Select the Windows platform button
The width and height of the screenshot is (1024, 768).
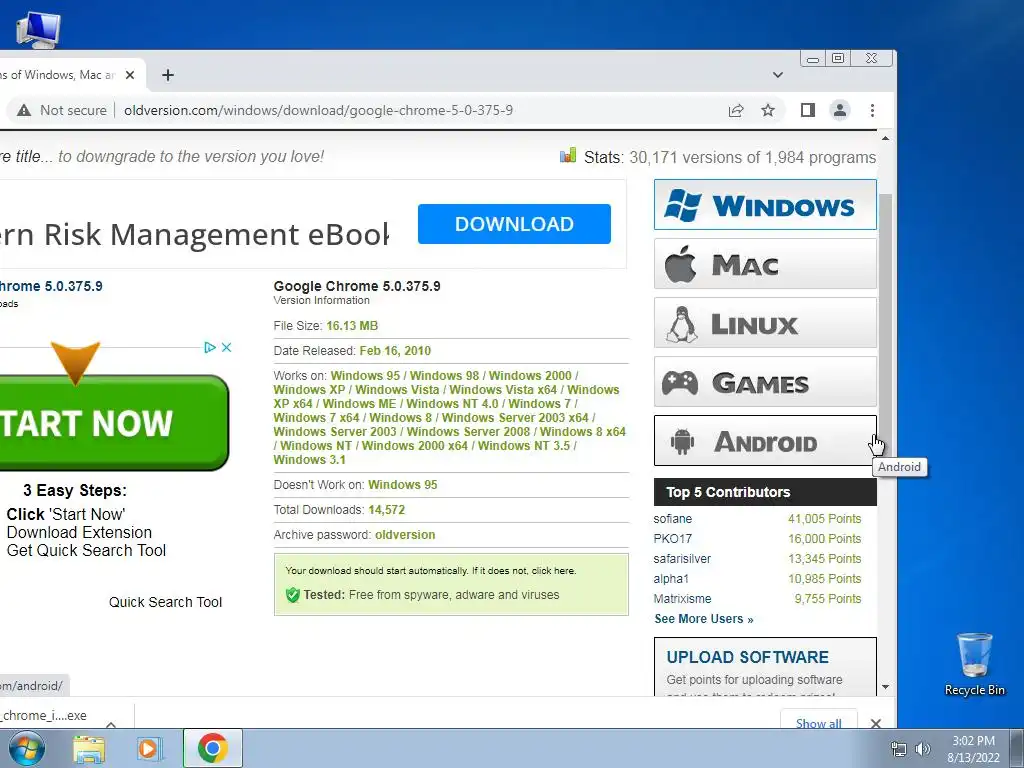[x=765, y=205]
